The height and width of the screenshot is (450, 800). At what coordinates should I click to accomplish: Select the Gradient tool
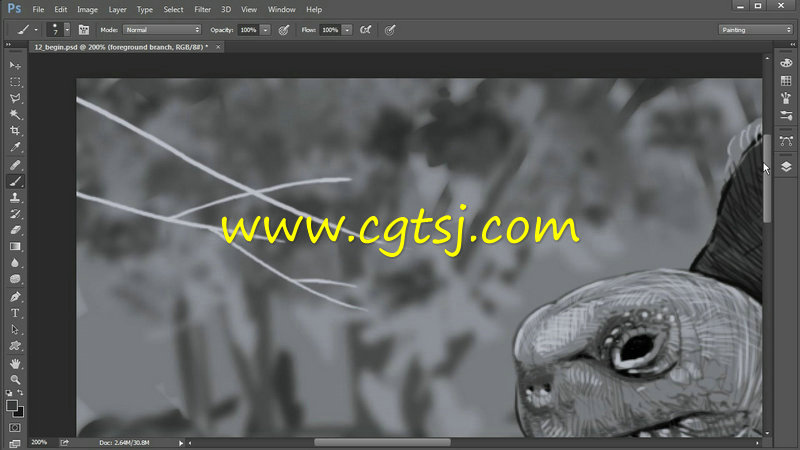click(15, 246)
